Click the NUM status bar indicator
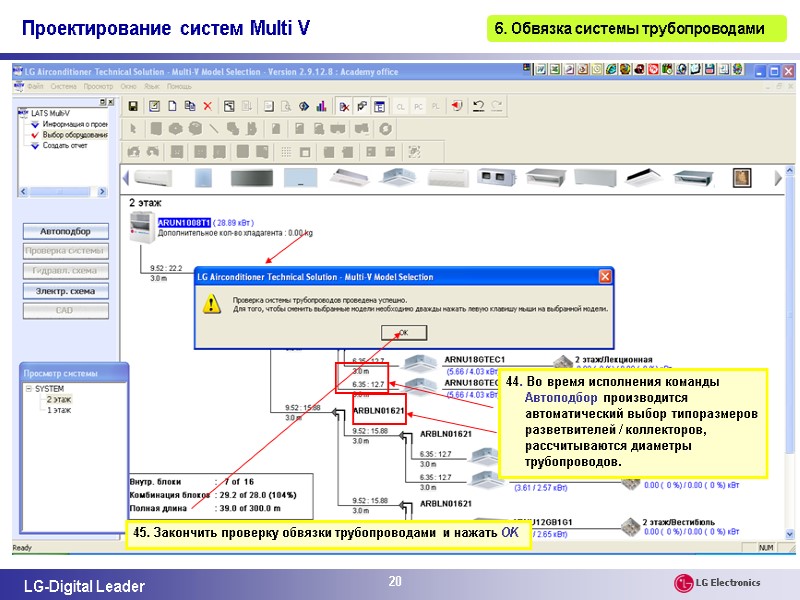Image resolution: width=800 pixels, height=600 pixels. point(766,547)
